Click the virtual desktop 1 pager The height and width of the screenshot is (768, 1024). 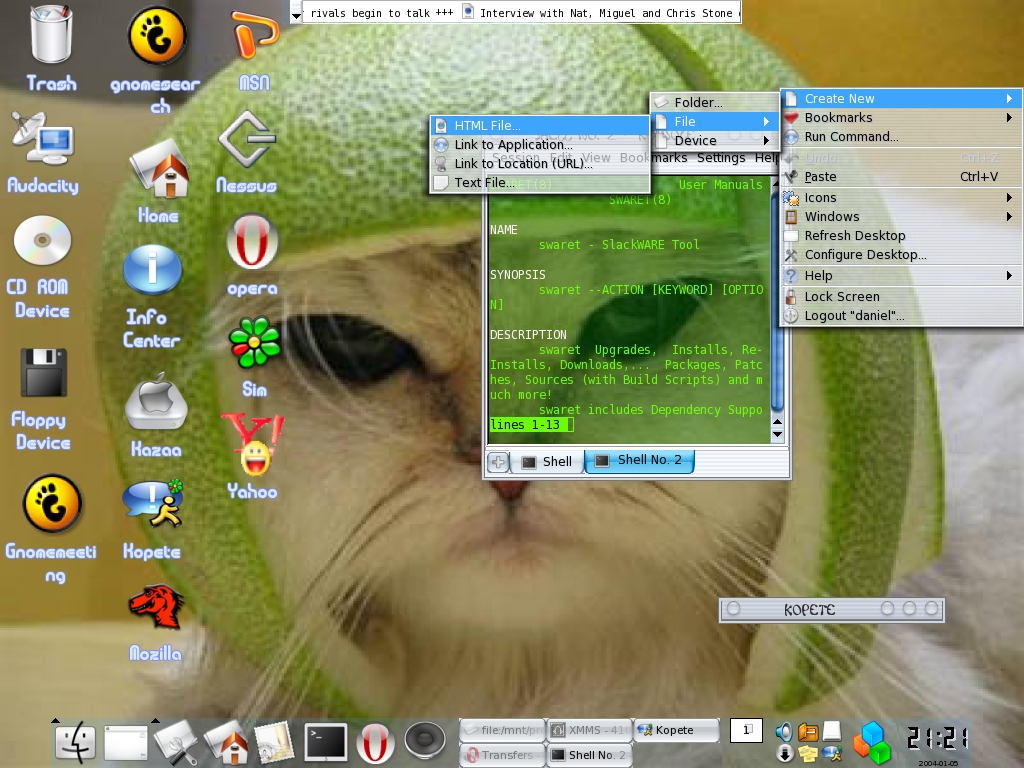[x=746, y=730]
